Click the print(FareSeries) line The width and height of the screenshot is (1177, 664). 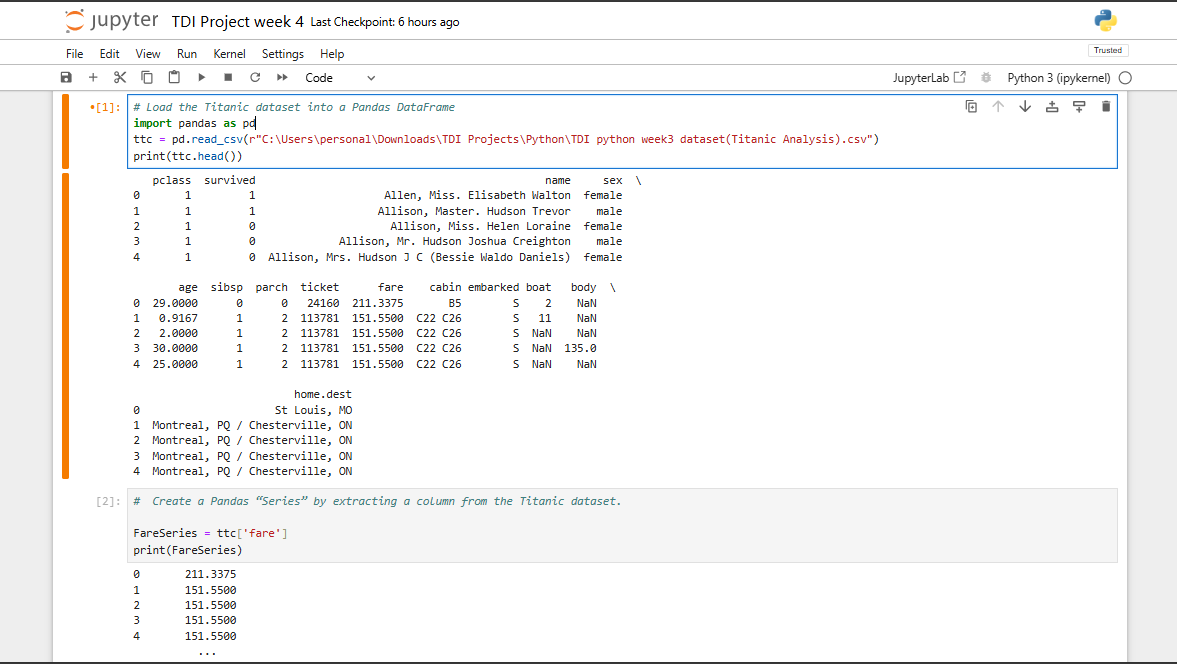[188, 550]
